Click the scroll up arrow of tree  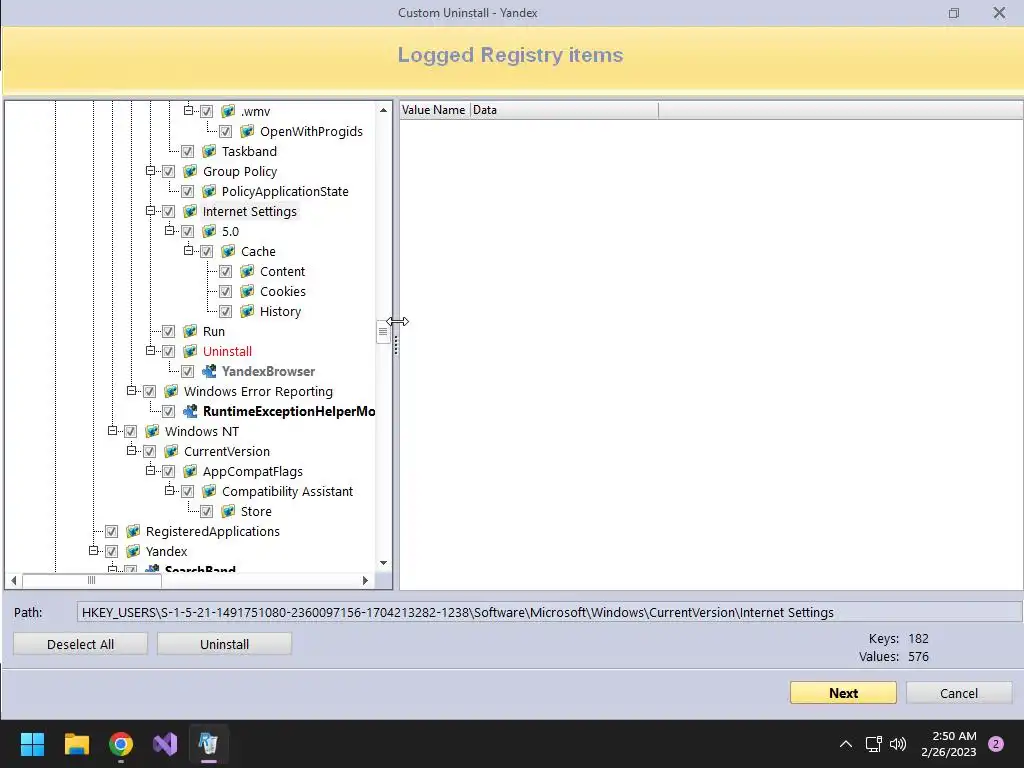pos(383,110)
